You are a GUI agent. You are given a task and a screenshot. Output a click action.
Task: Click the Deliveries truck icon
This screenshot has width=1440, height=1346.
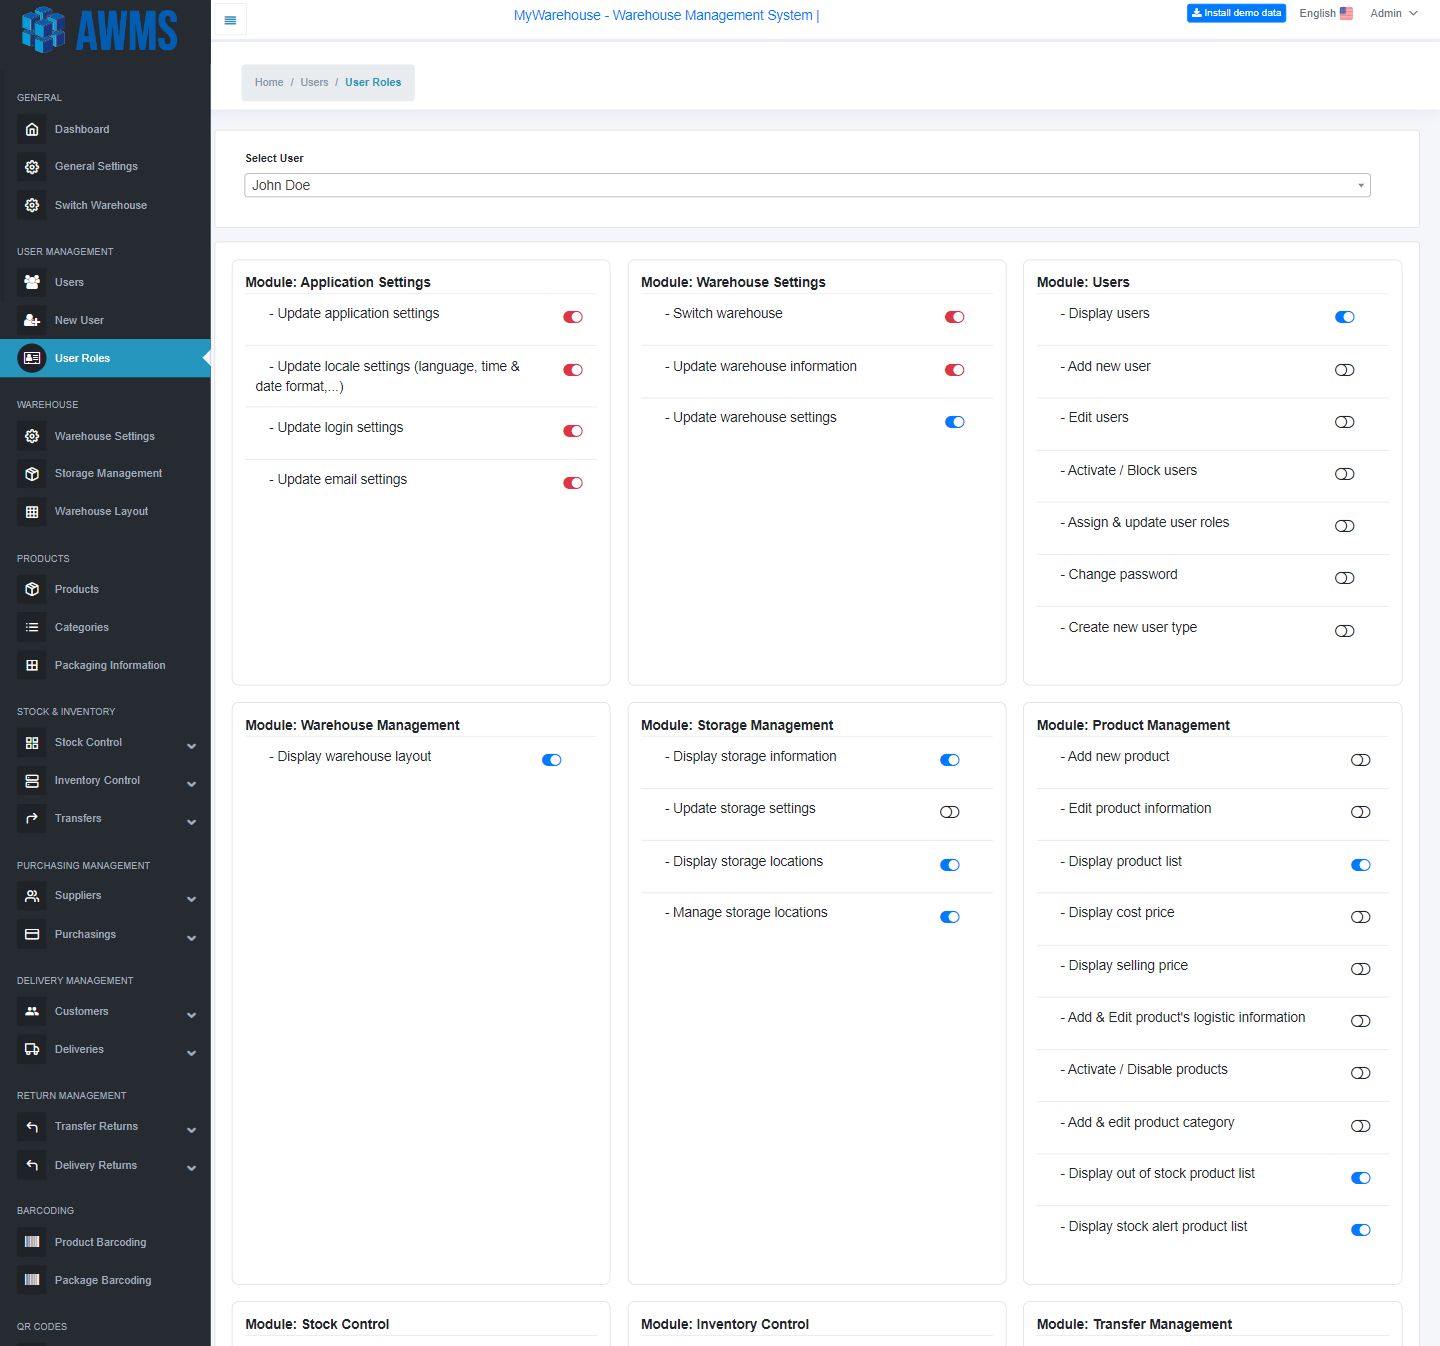coord(32,1049)
